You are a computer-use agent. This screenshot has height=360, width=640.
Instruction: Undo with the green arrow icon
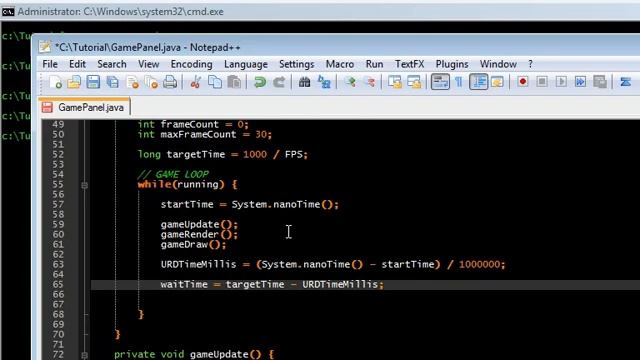click(260, 82)
